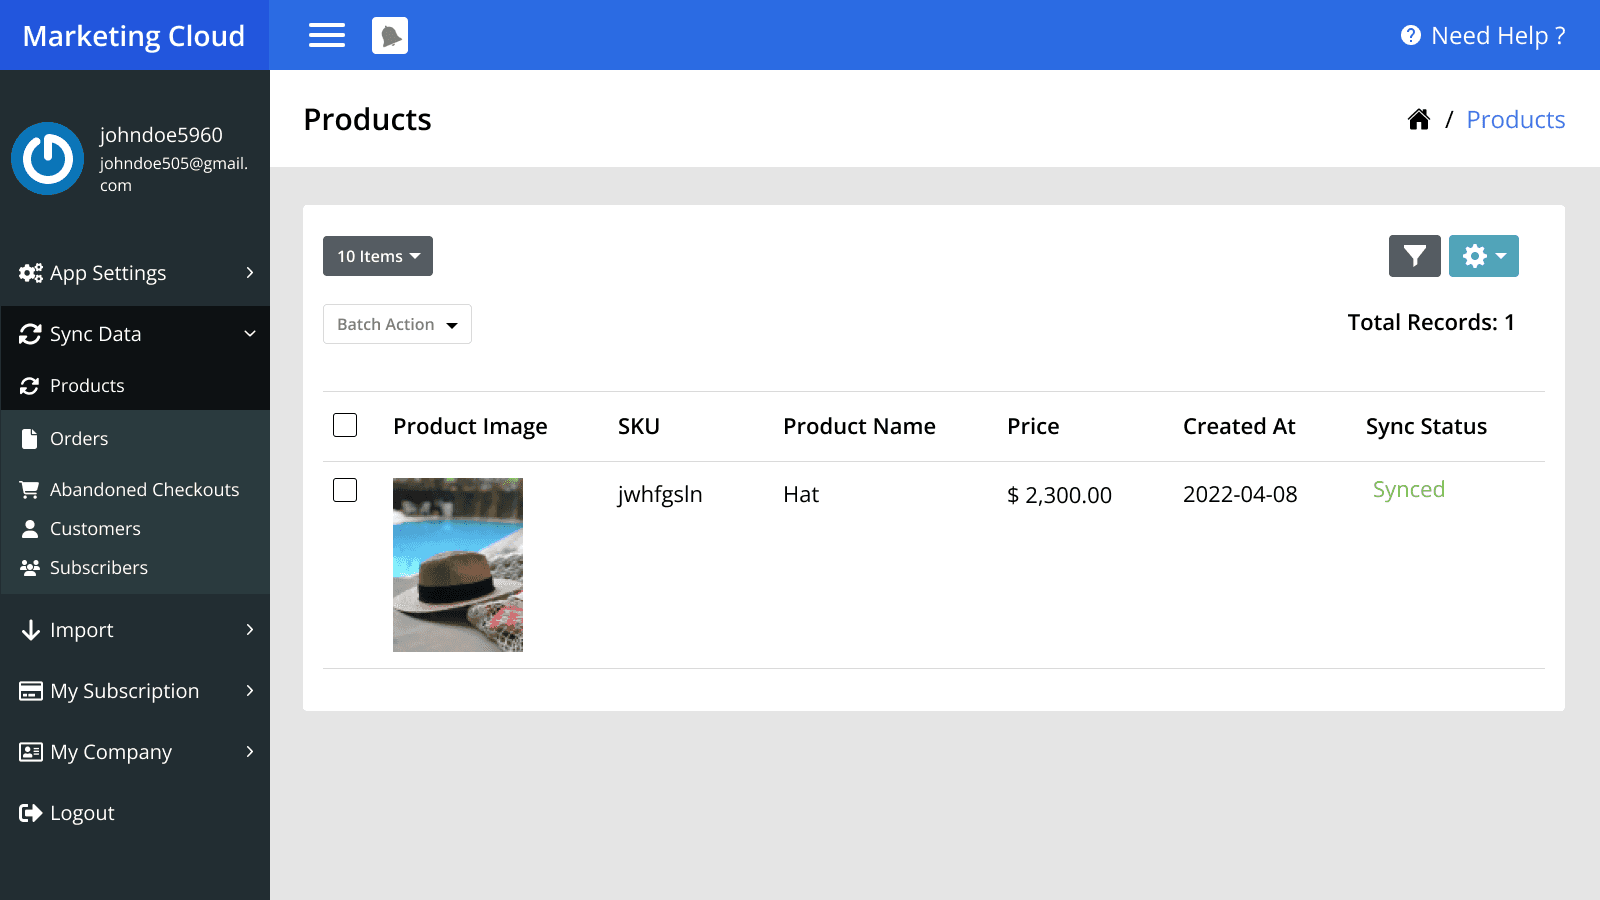Click the hamburger menu icon
This screenshot has height=900, width=1600.
326,35
